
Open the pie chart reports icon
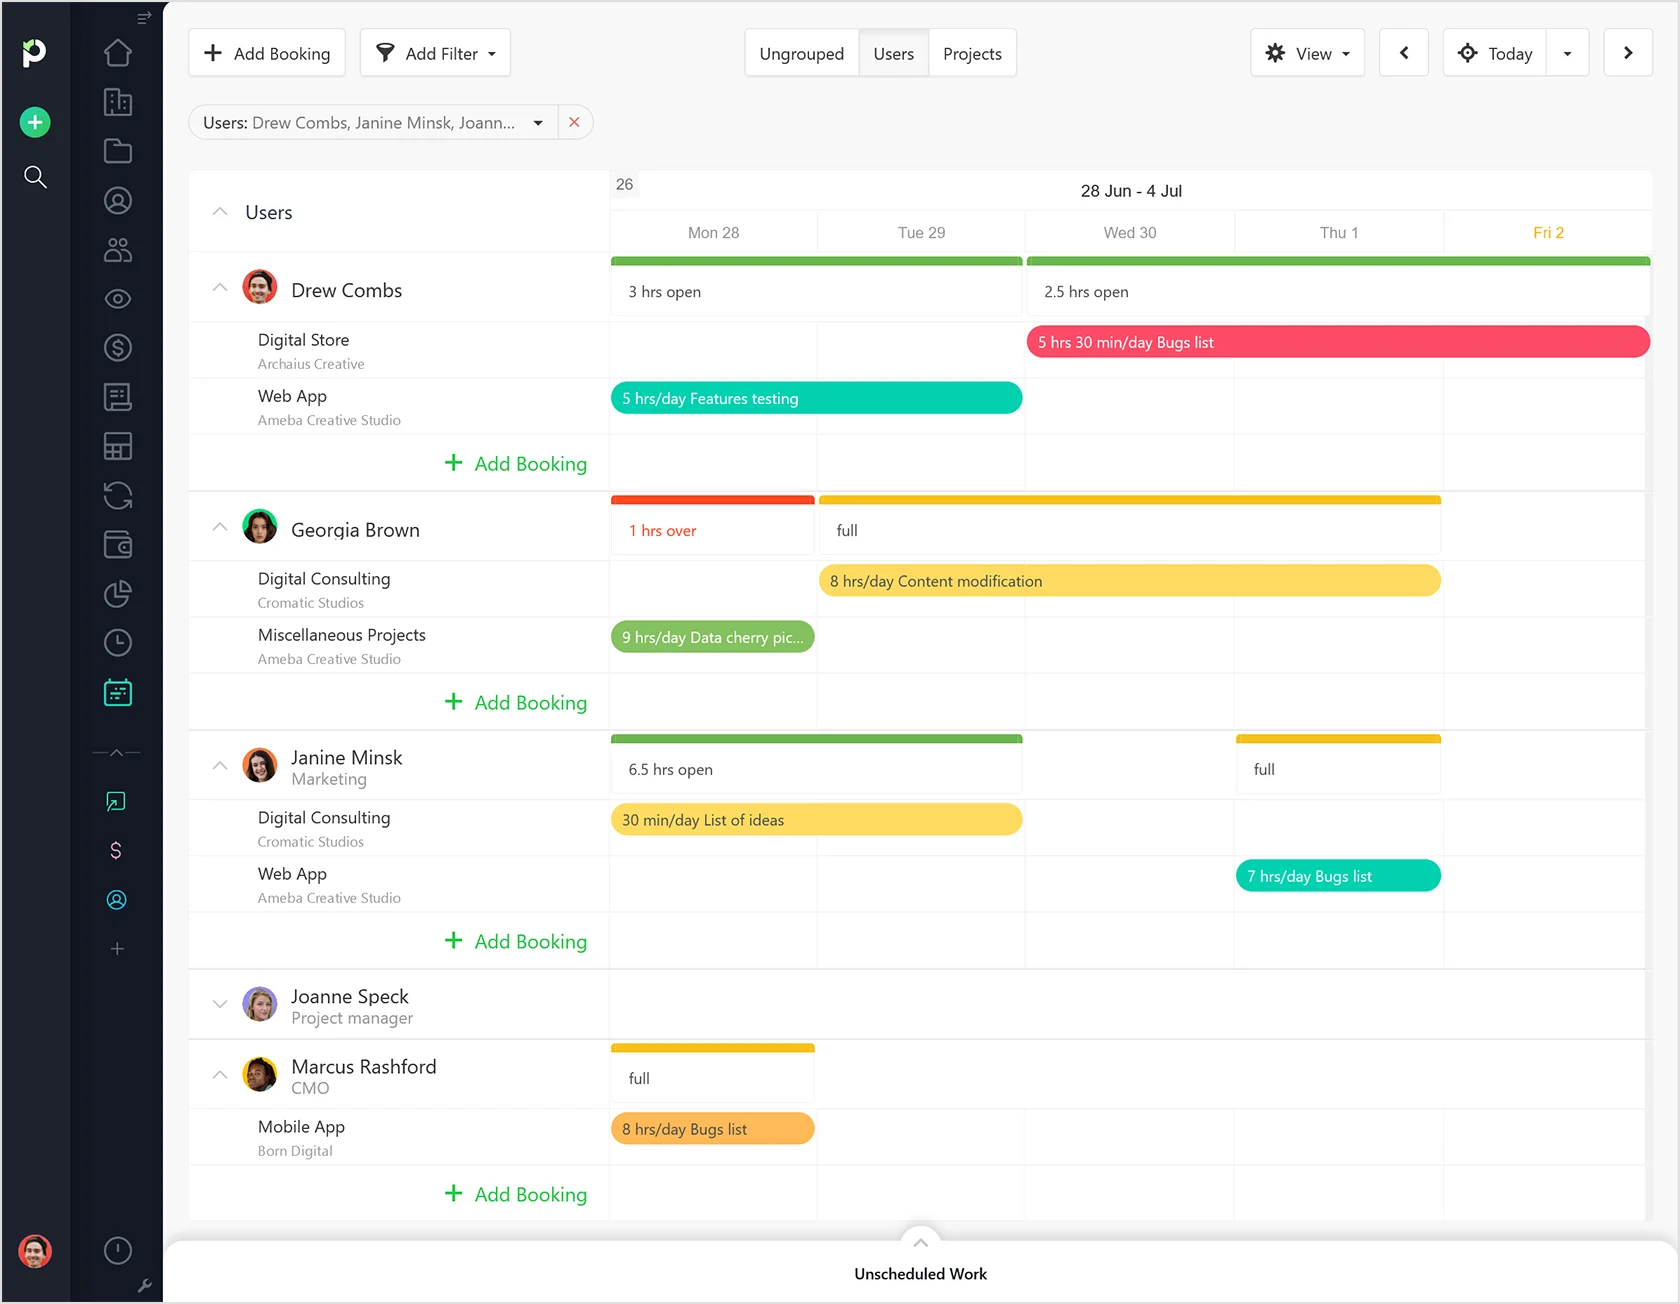(118, 594)
